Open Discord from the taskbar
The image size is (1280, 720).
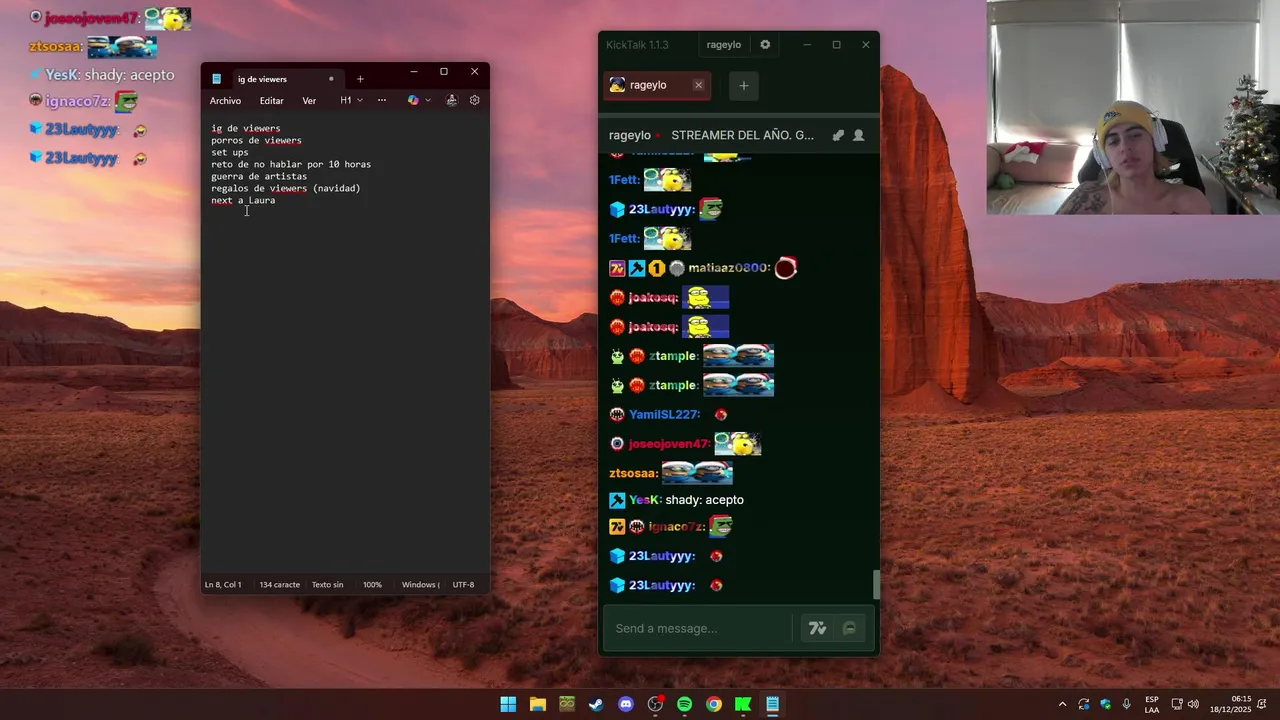click(626, 704)
